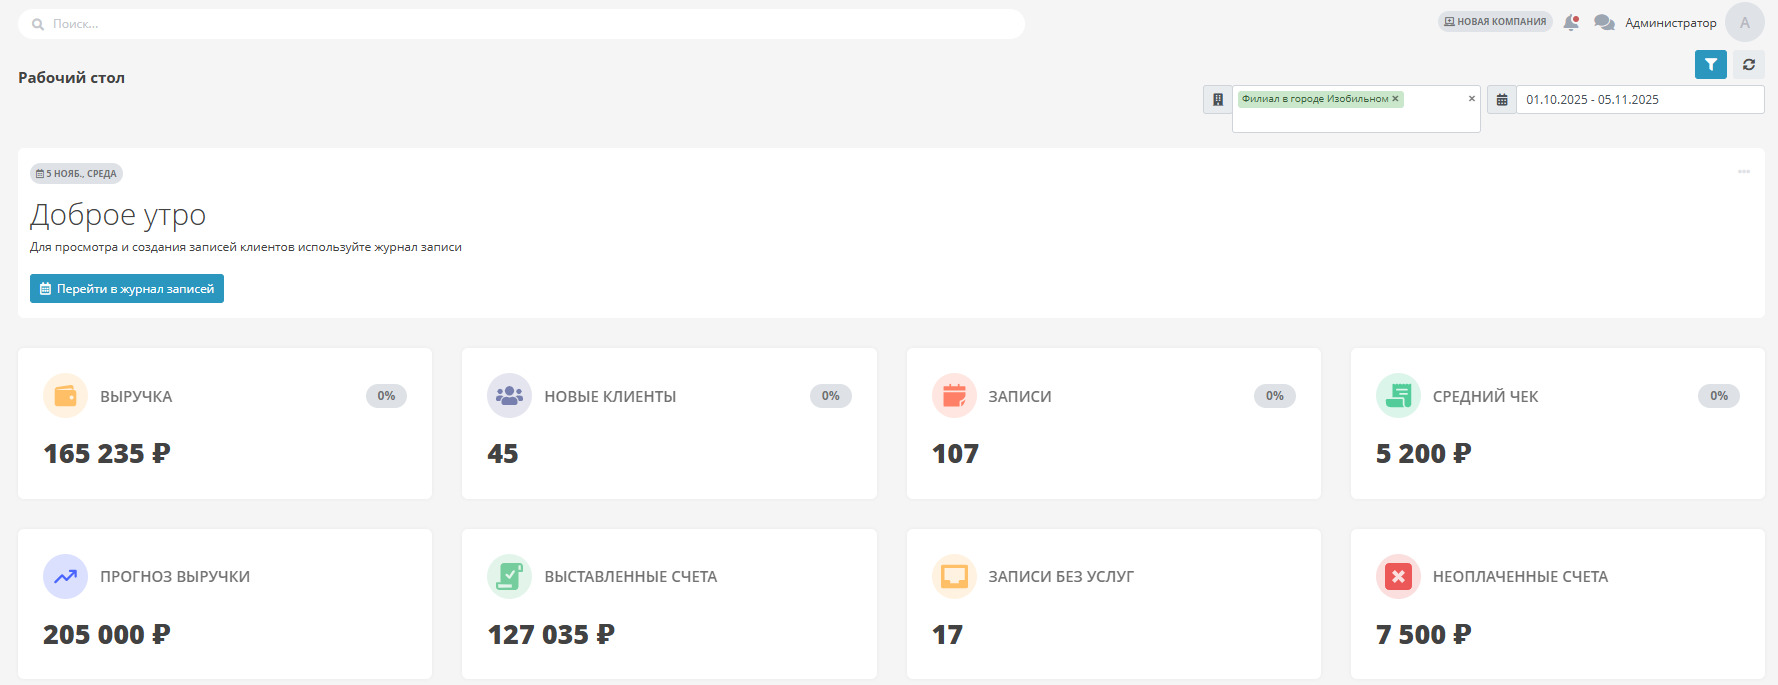Click the building icon beside branch filter

tap(1217, 100)
